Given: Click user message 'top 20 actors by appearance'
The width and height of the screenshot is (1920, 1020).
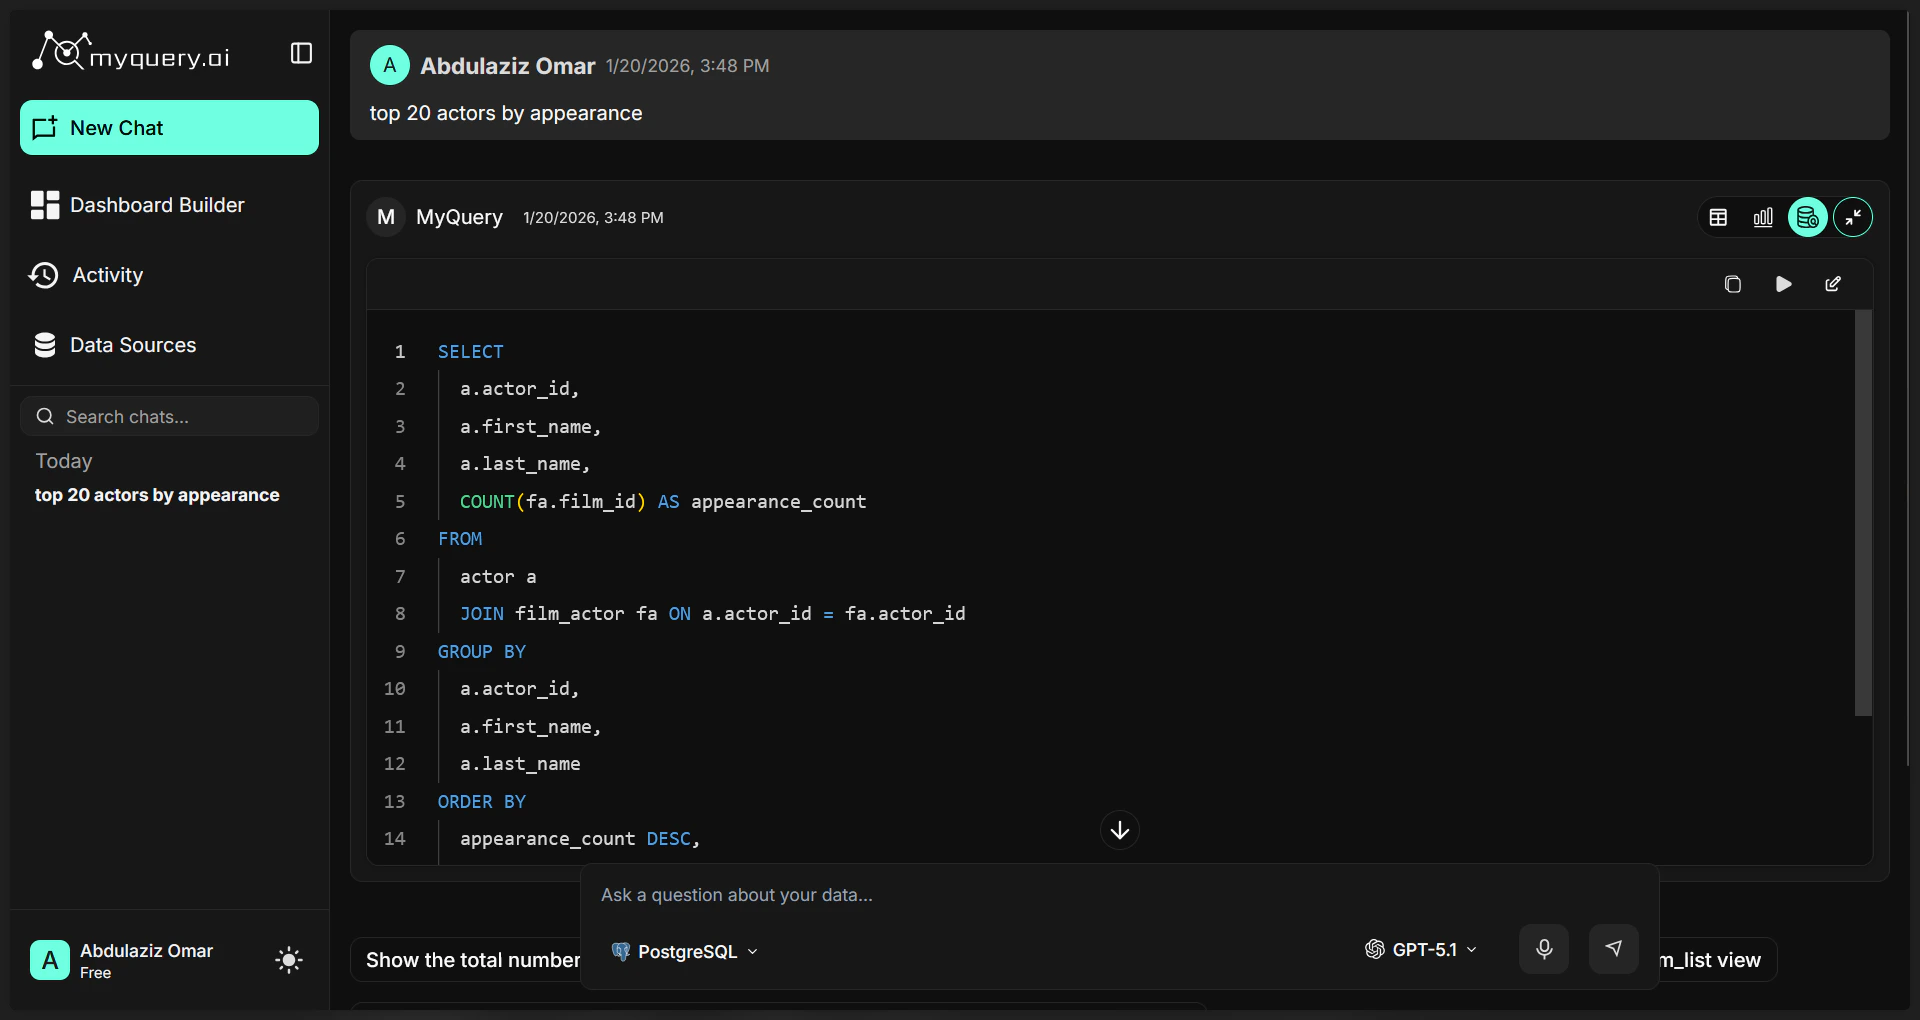Looking at the screenshot, I should (x=506, y=113).
